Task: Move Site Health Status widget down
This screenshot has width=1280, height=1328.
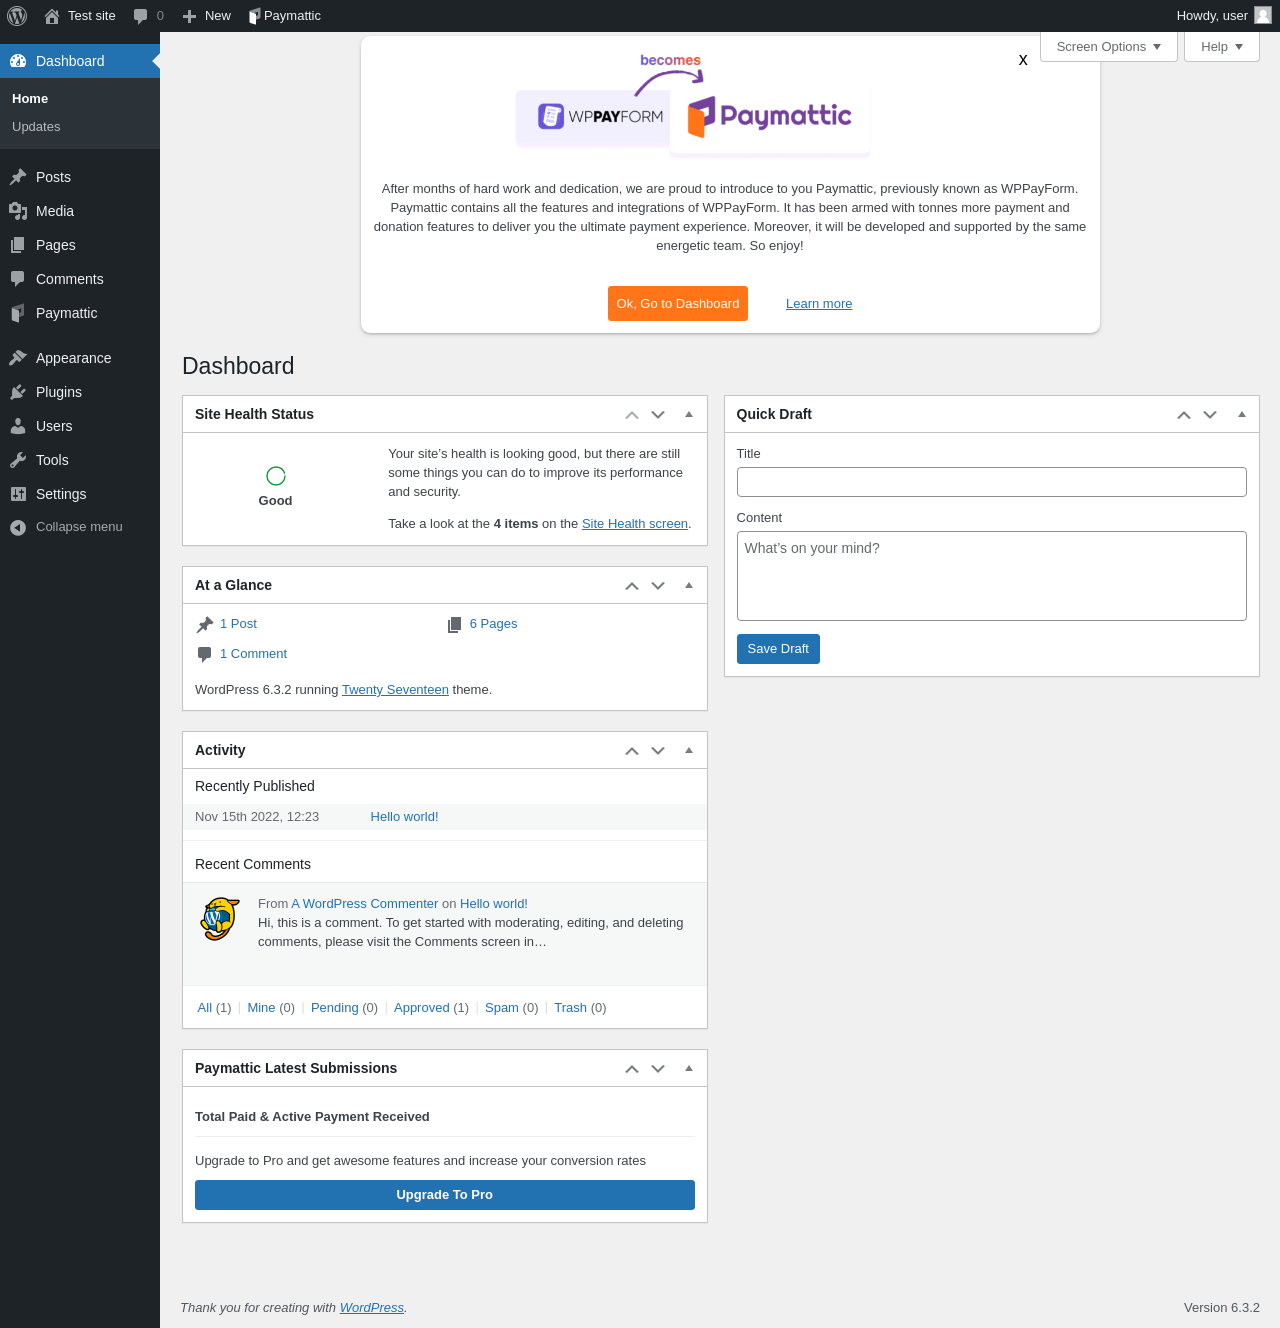Action: pos(658,414)
